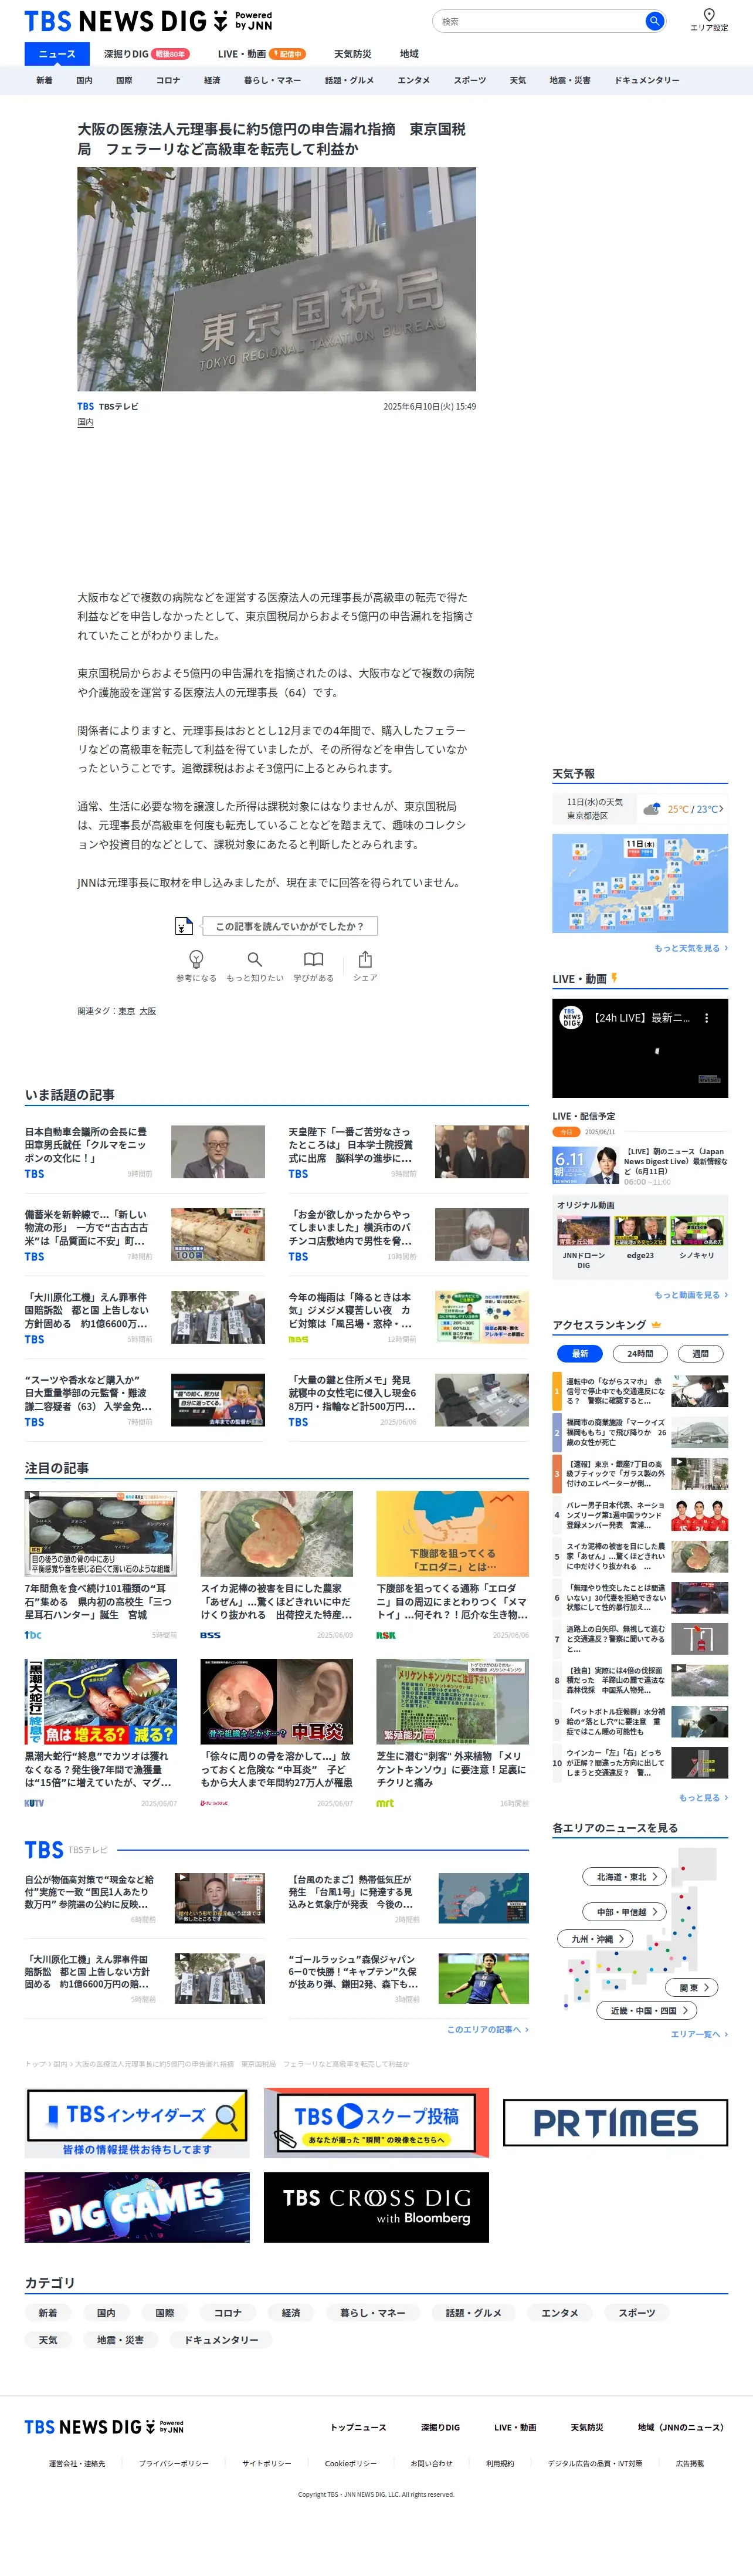This screenshot has width=753, height=2576.
Task: Switch to the 天気防災 tab
Action: pyautogui.click(x=352, y=54)
